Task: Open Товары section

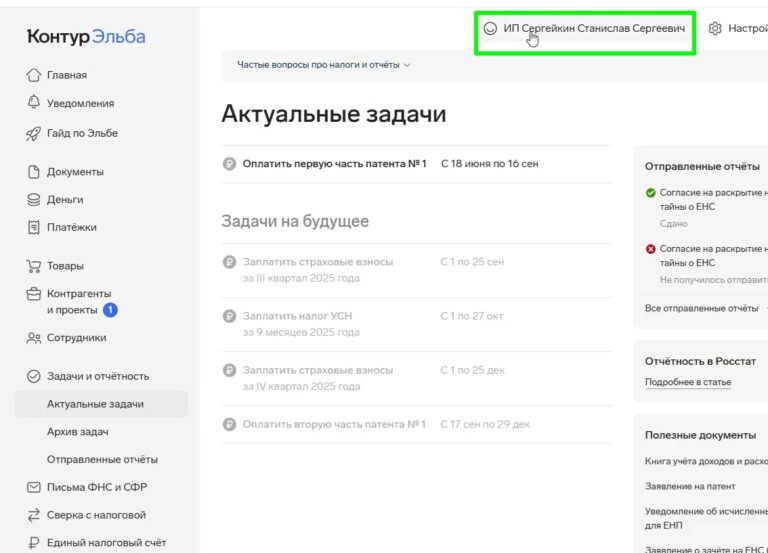Action: (x=65, y=266)
